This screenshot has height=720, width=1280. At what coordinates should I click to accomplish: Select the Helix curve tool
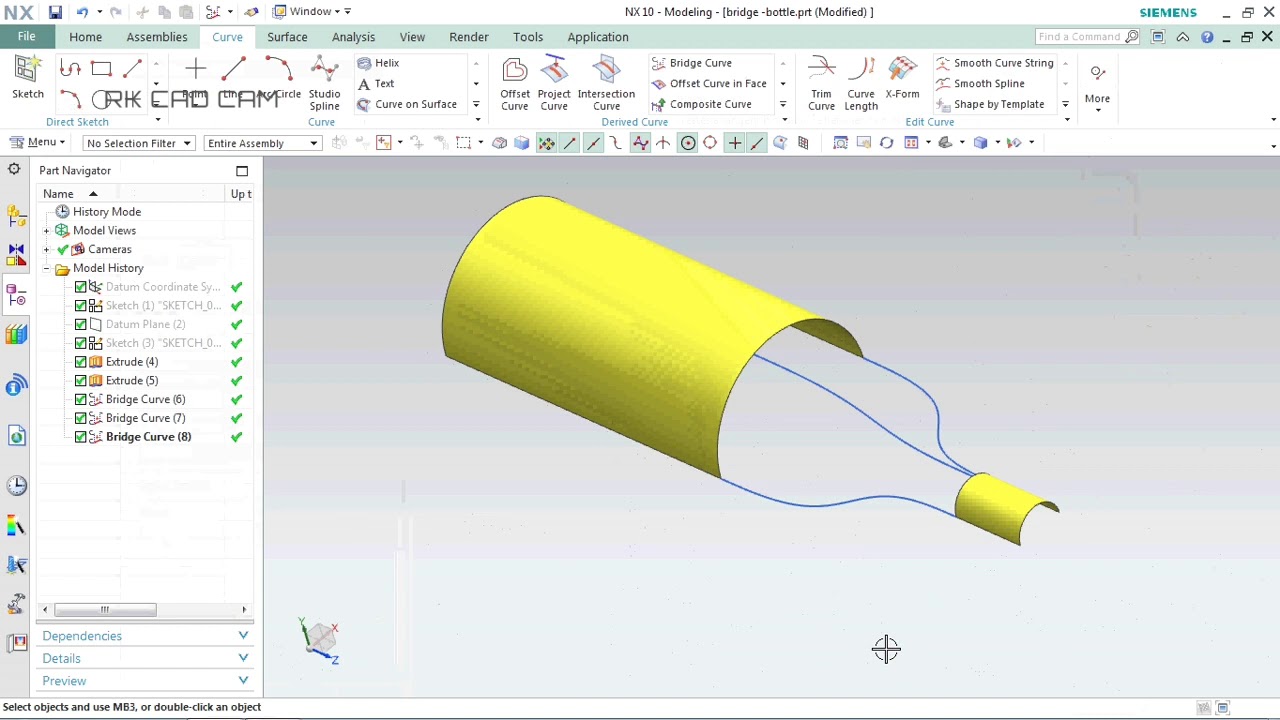pyautogui.click(x=378, y=63)
